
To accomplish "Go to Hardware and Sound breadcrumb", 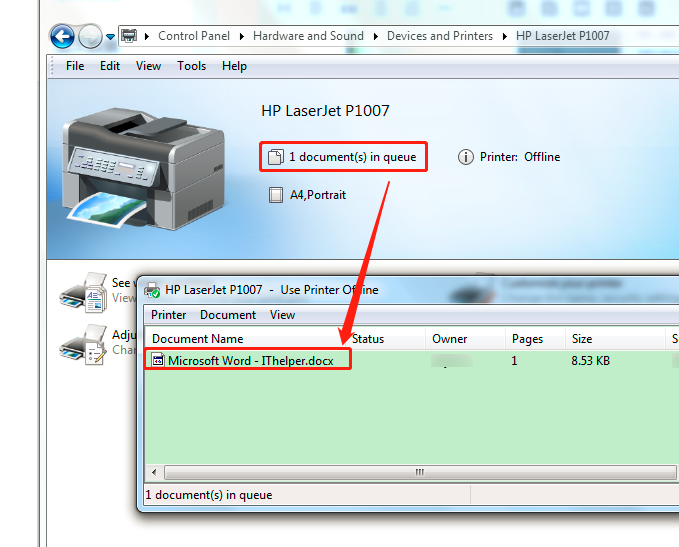I will (x=308, y=36).
